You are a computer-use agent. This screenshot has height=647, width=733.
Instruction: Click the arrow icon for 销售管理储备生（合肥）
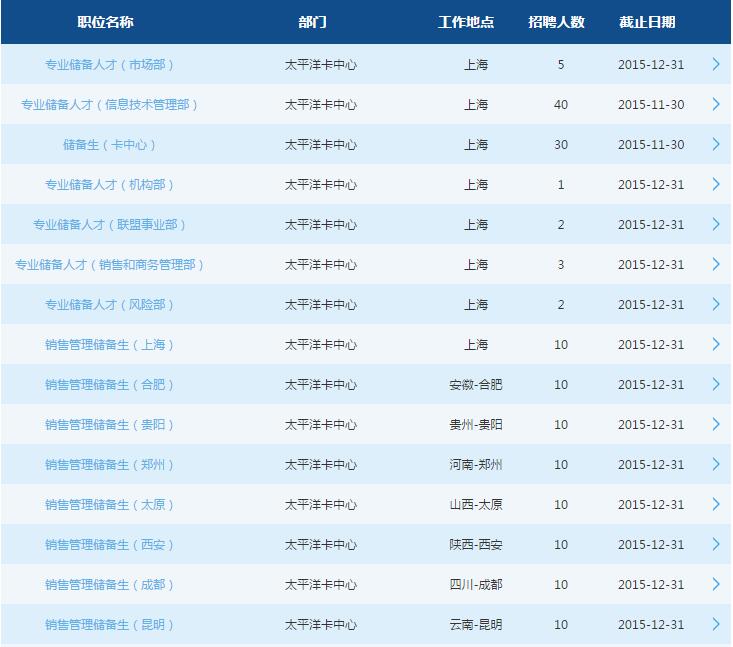click(716, 384)
